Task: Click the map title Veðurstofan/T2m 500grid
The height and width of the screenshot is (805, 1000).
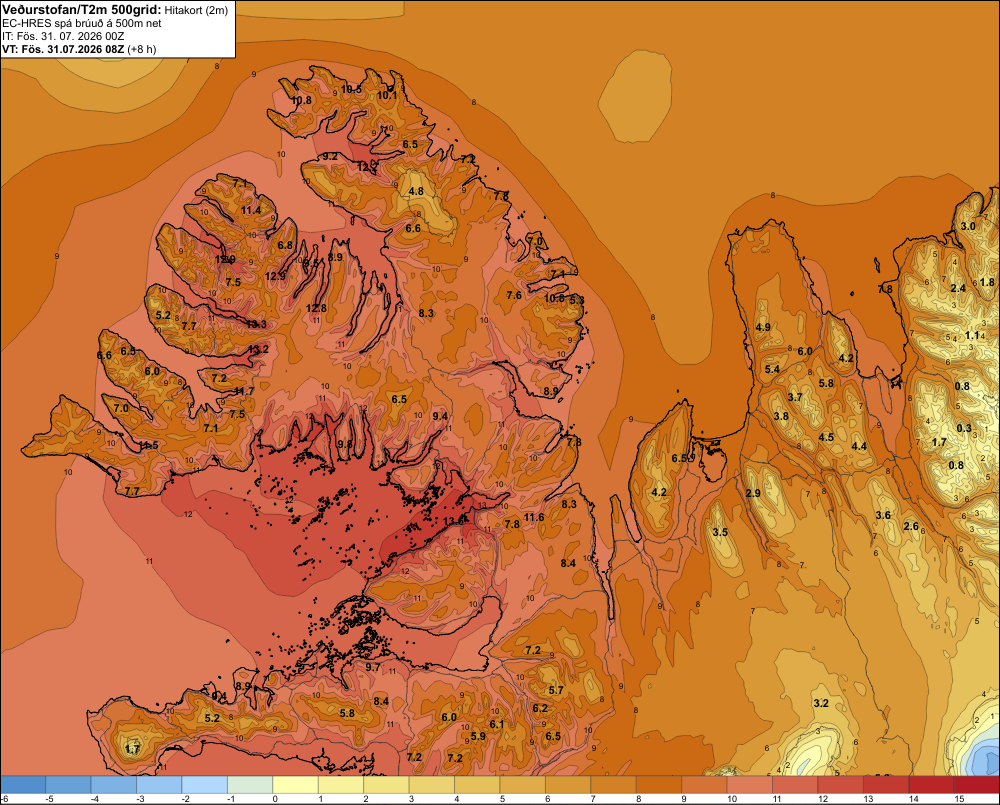Action: tap(82, 9)
